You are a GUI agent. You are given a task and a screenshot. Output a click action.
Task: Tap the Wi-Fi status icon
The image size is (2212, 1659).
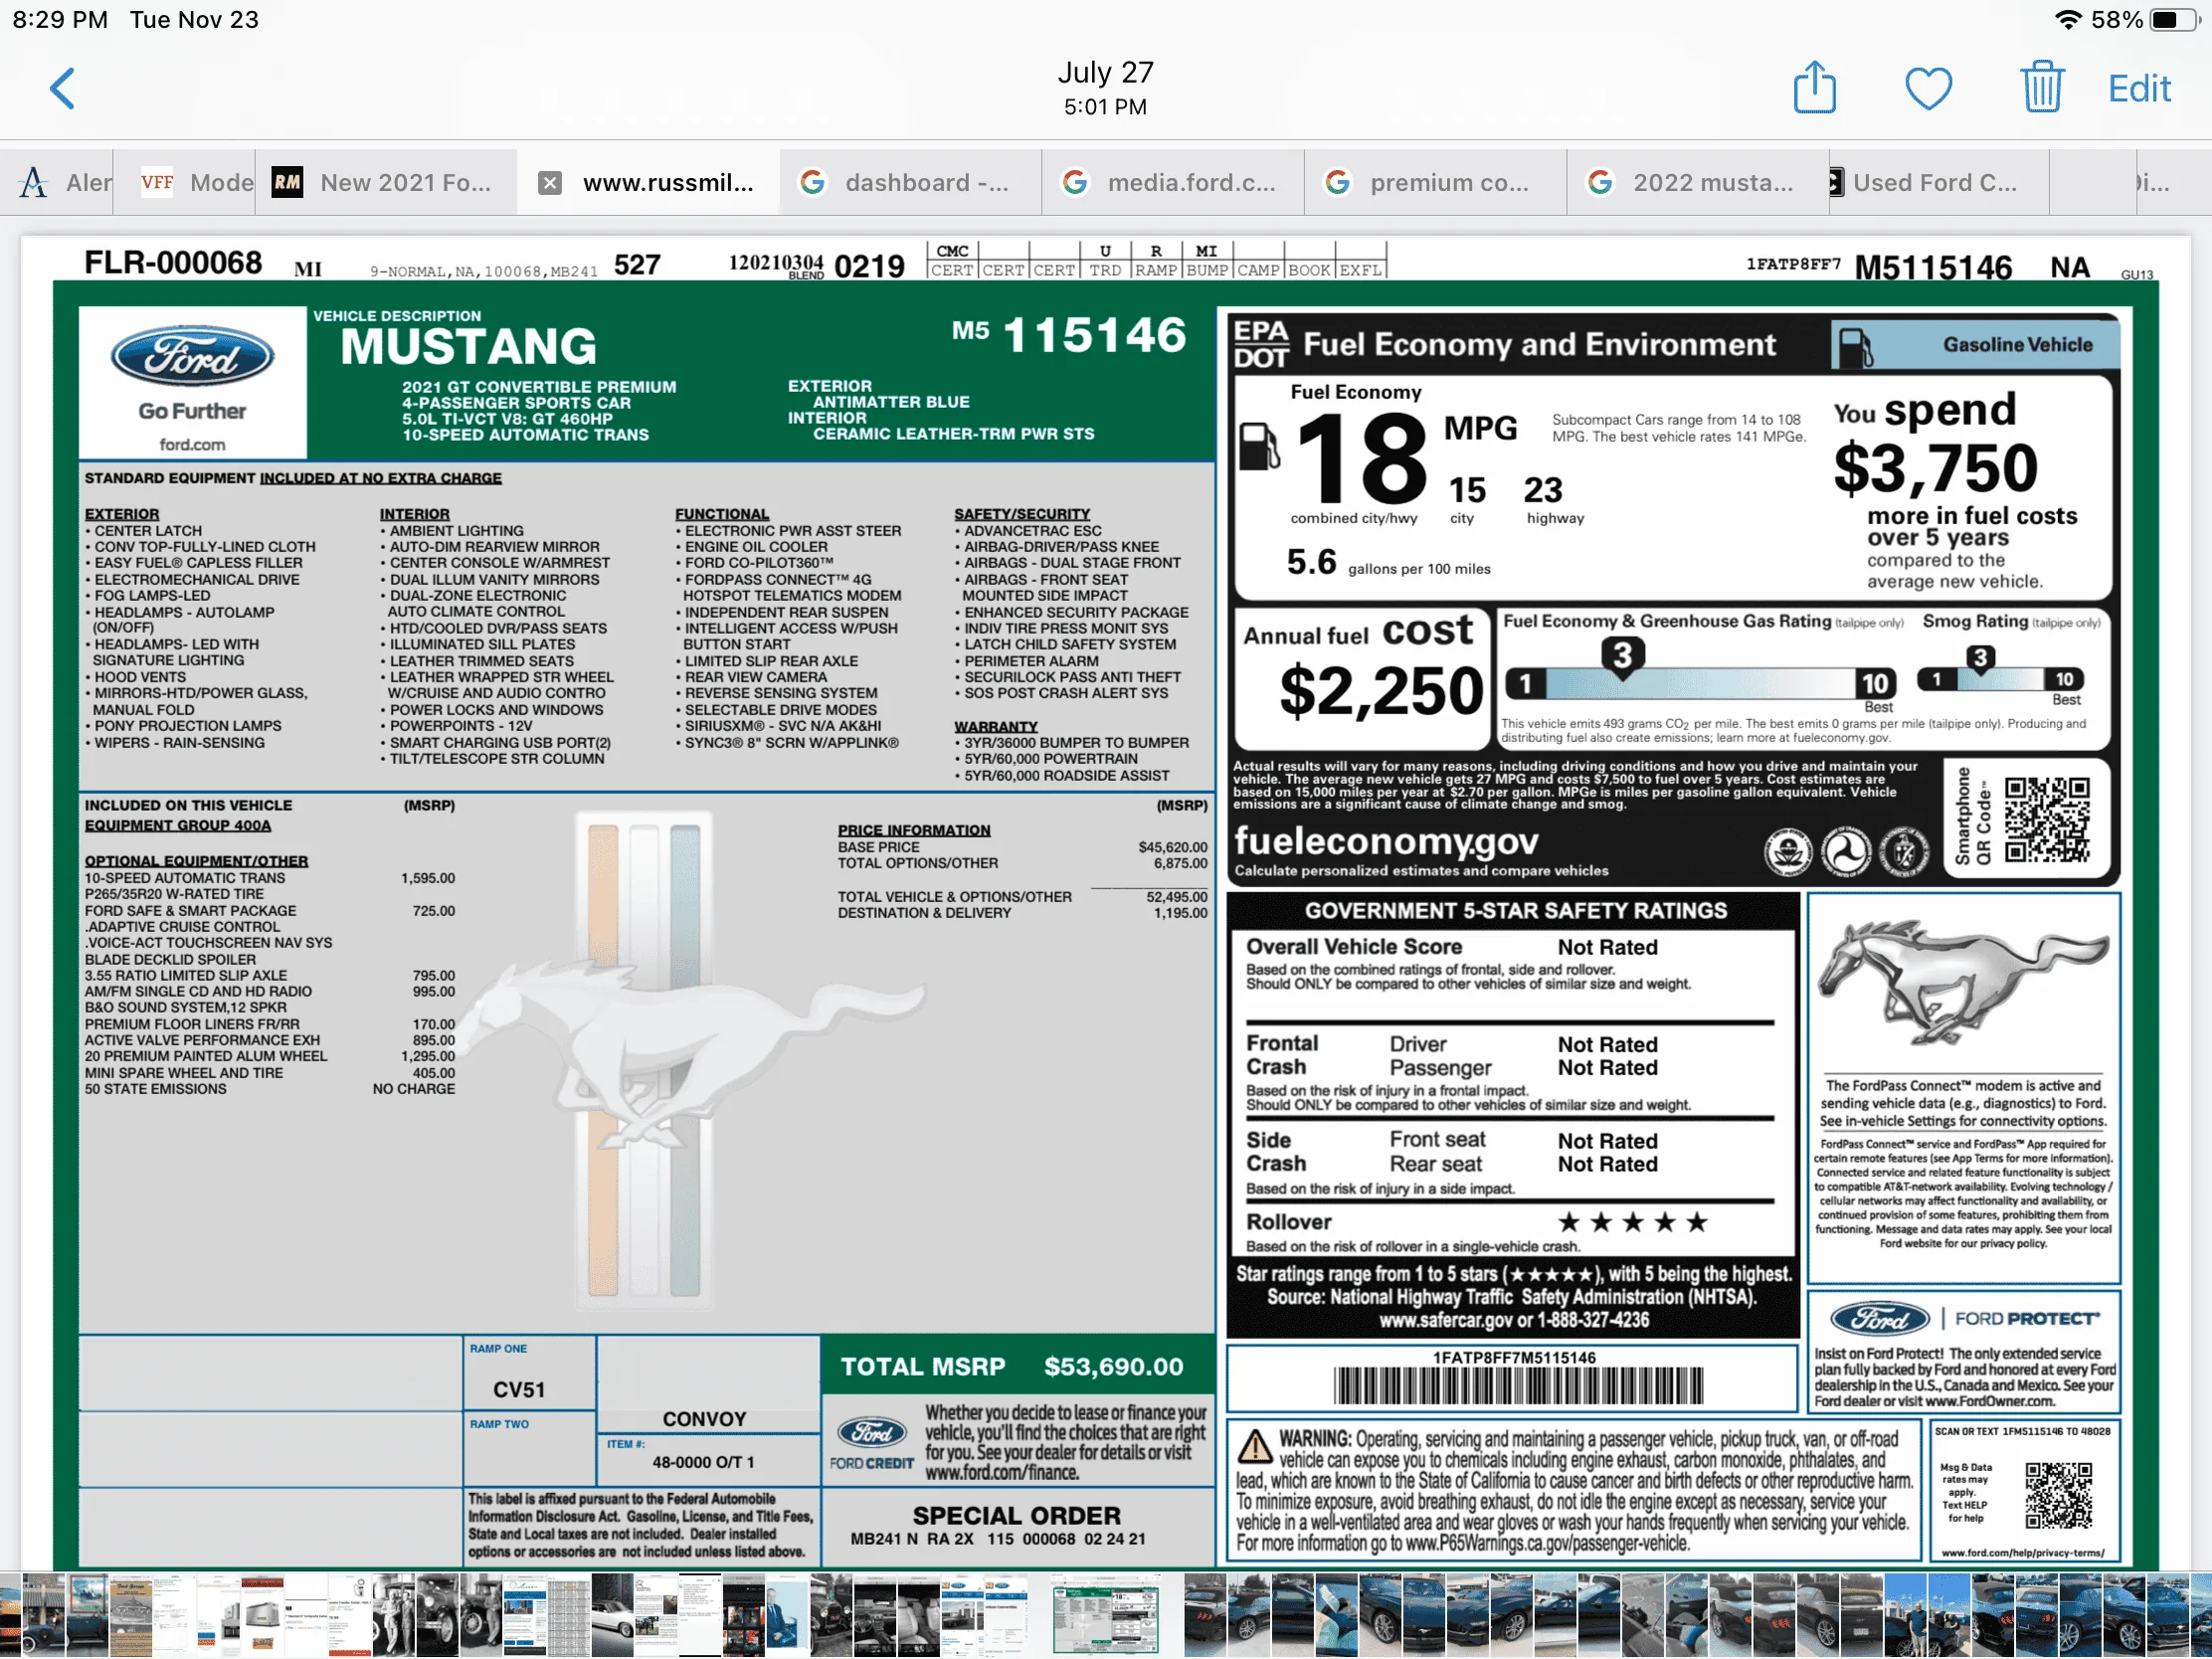point(2068,19)
